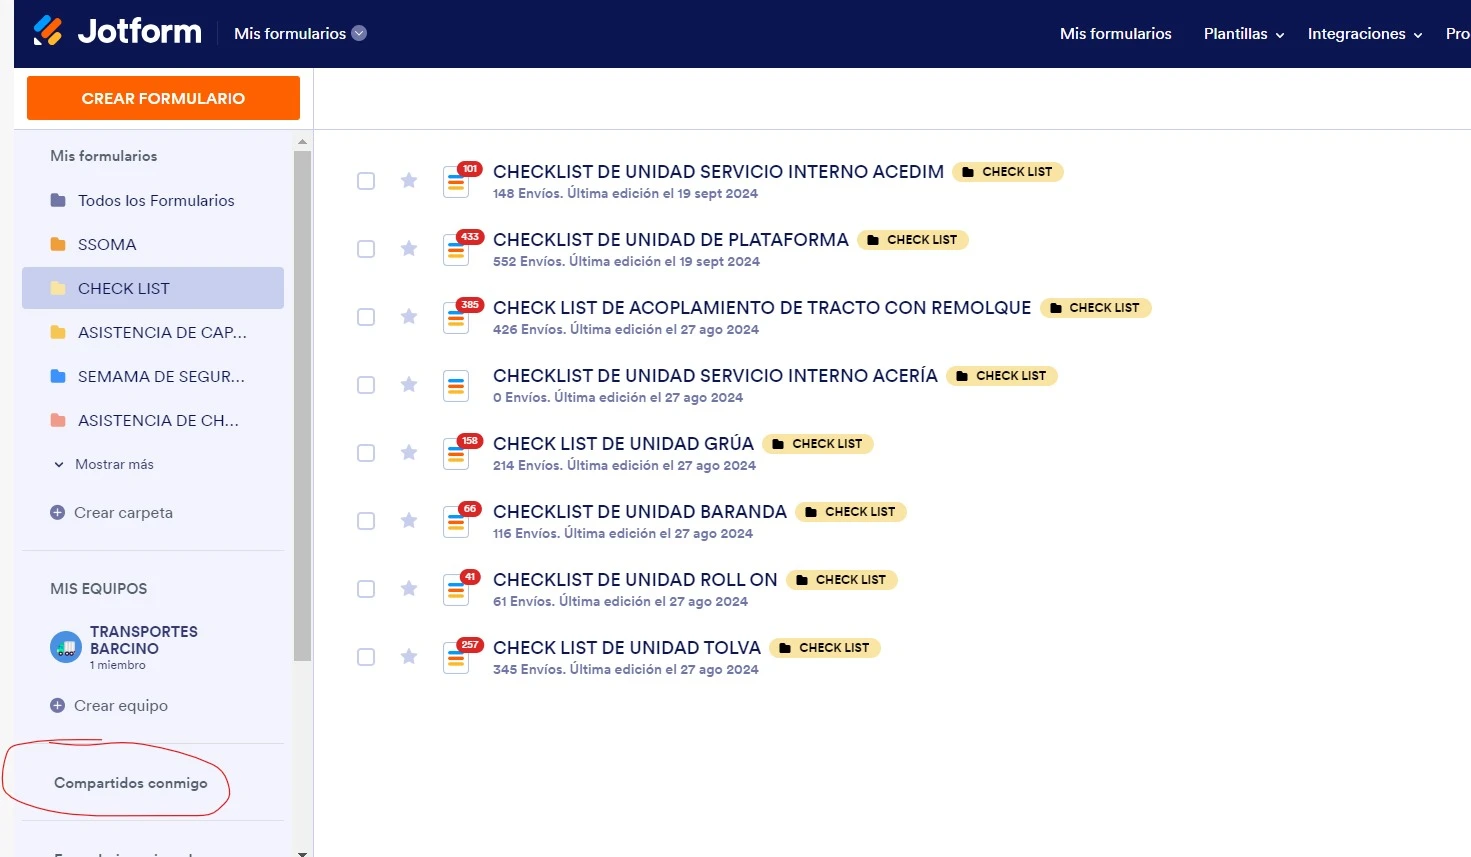Screen dimensions: 1471x857
Task: Open the SSOMA folder icon
Action: (58, 245)
